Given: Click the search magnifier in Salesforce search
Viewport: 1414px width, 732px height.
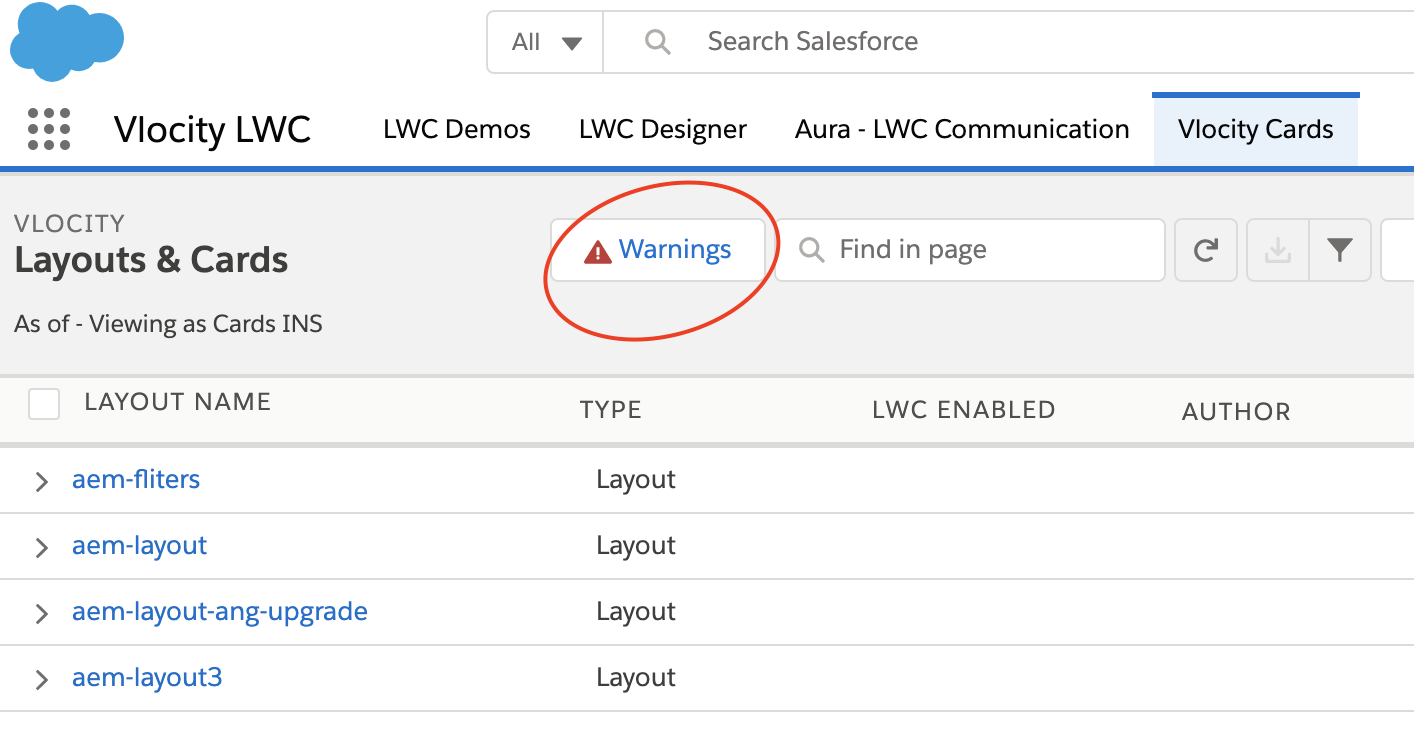Looking at the screenshot, I should [x=657, y=42].
